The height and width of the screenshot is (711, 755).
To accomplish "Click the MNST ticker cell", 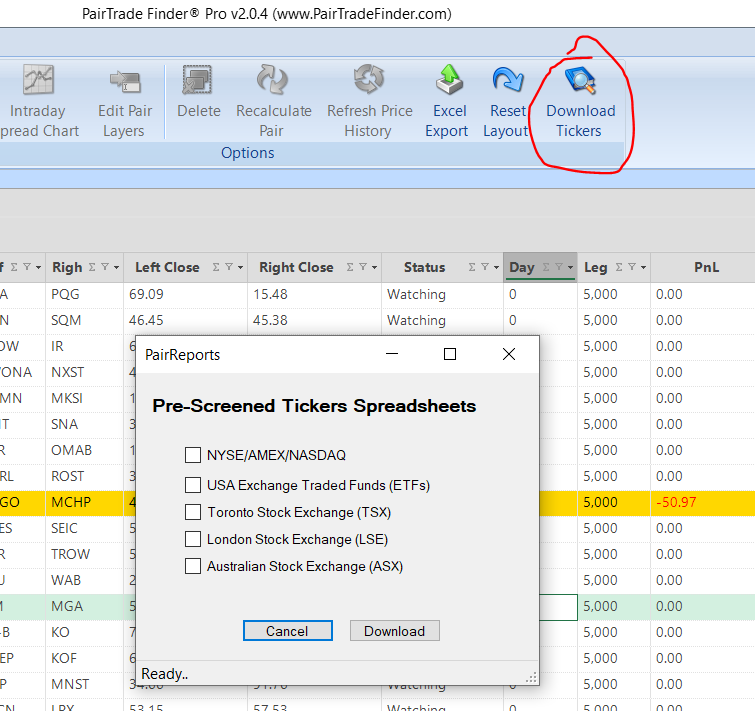I will 84,684.
